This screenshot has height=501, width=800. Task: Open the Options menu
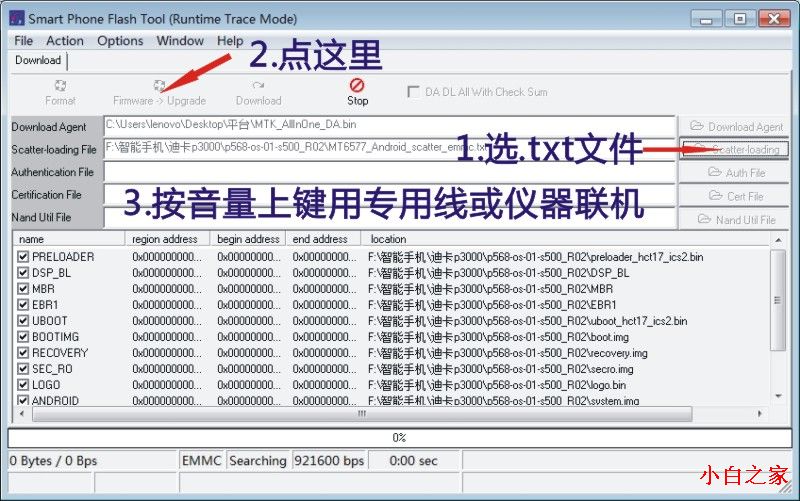coord(120,41)
